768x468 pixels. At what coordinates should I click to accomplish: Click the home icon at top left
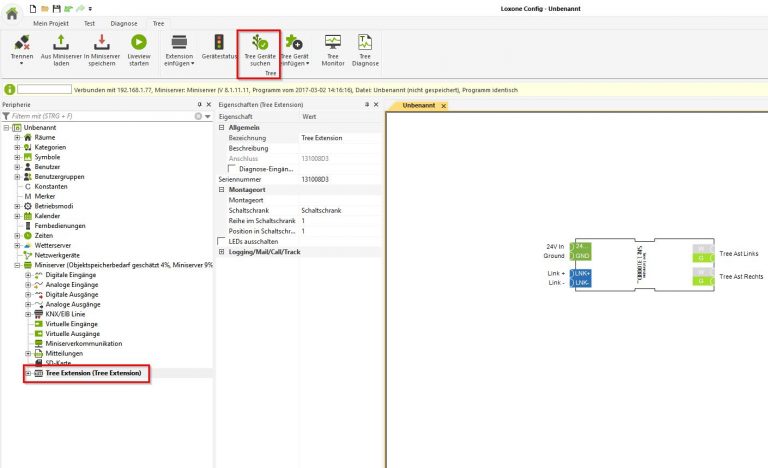pyautogui.click(x=12, y=12)
